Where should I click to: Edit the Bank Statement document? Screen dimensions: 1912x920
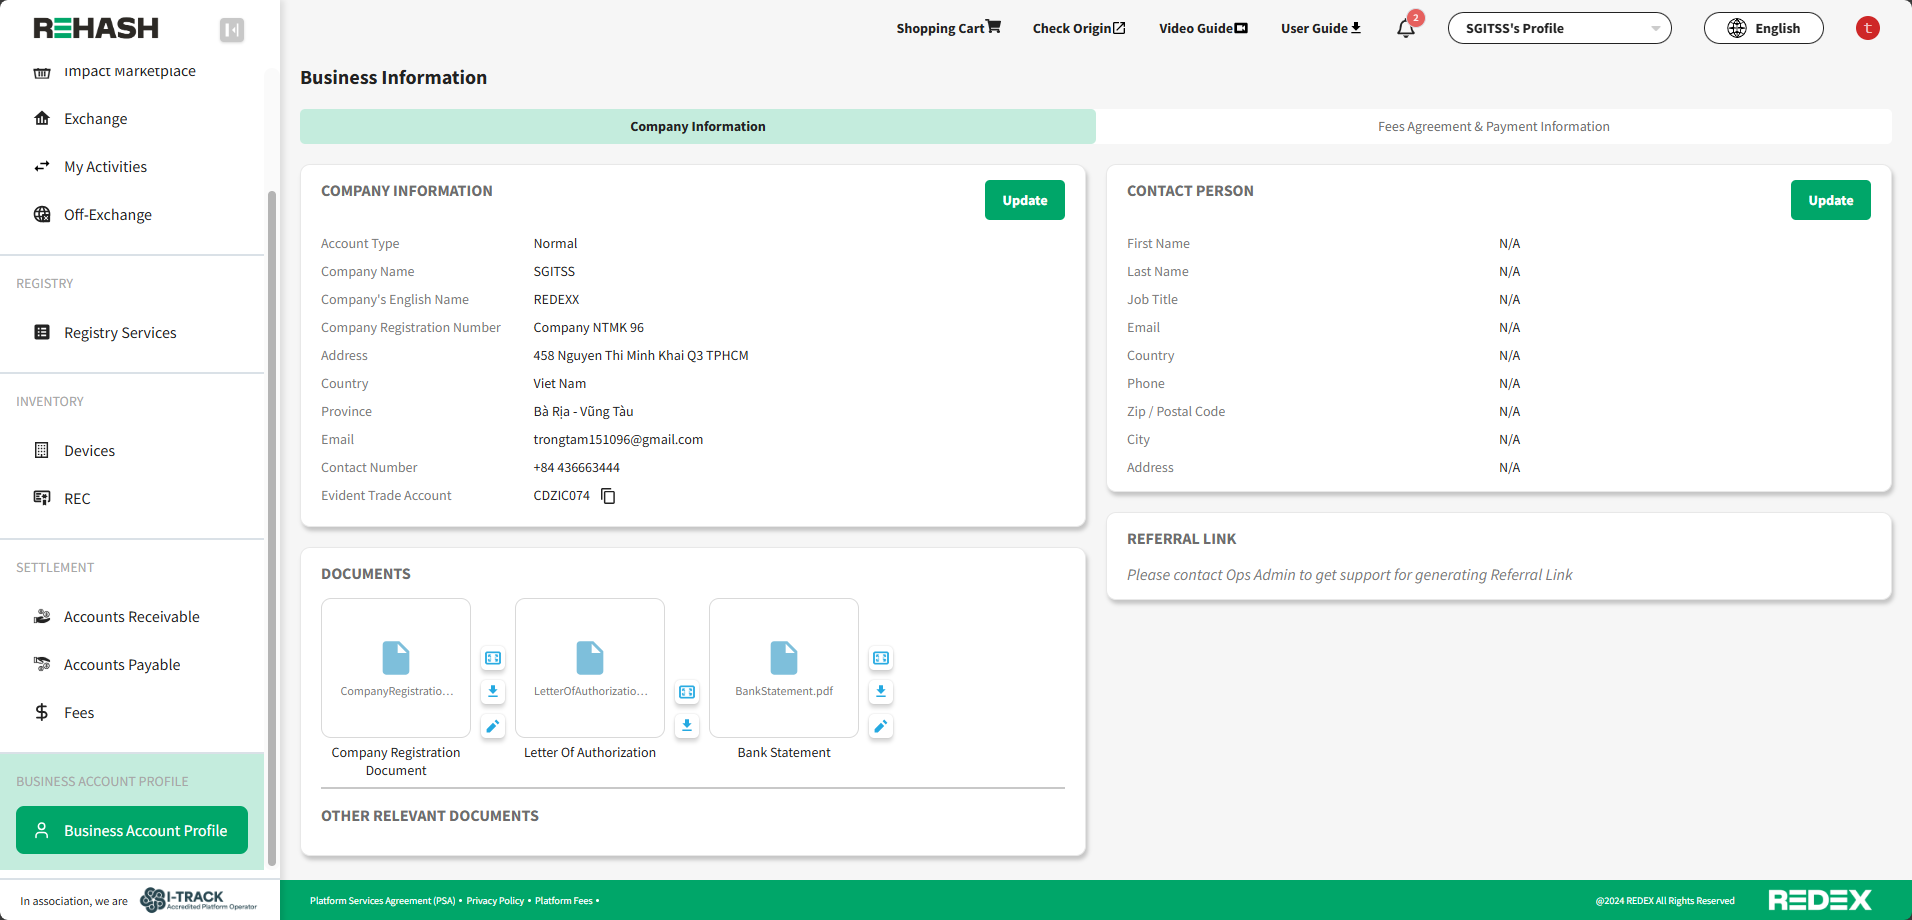click(x=881, y=727)
